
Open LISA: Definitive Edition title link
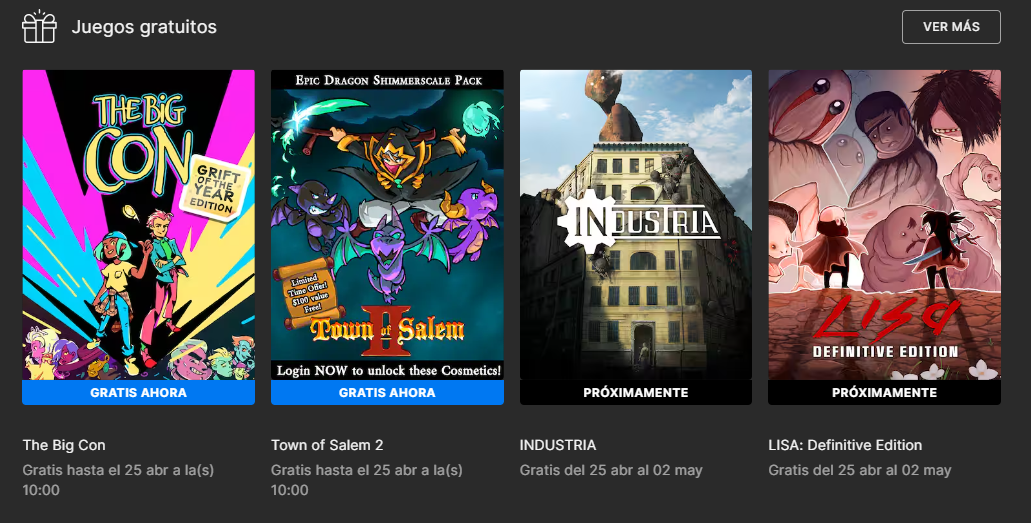pos(845,445)
